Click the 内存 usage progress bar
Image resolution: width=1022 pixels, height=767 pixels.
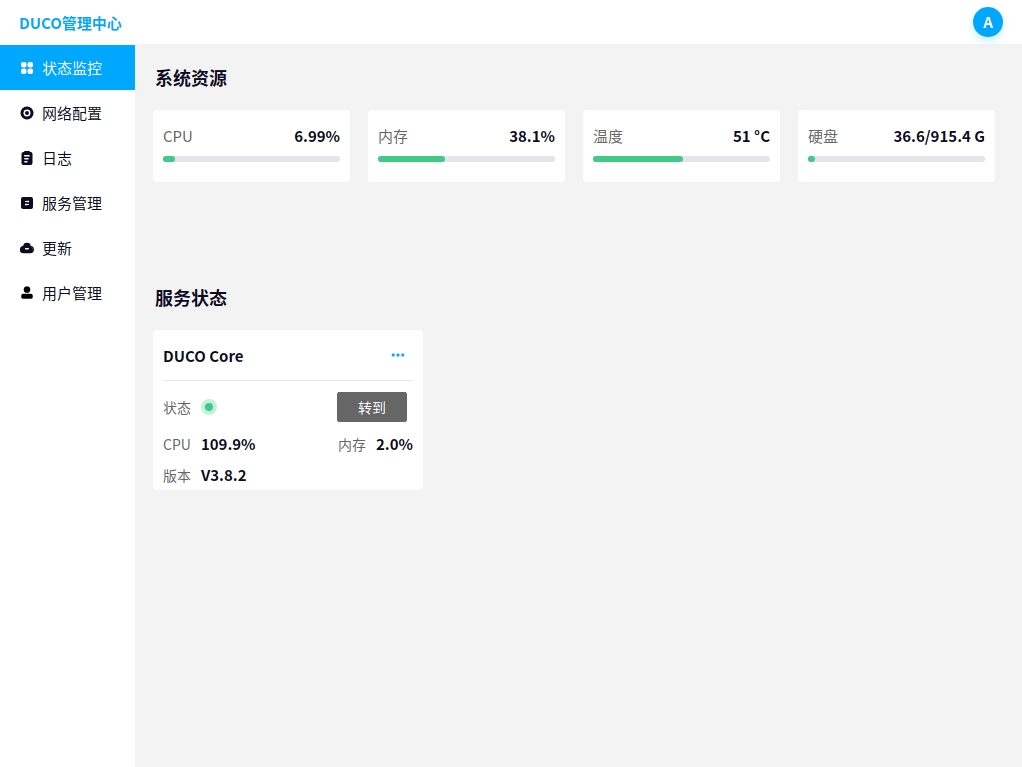466,159
